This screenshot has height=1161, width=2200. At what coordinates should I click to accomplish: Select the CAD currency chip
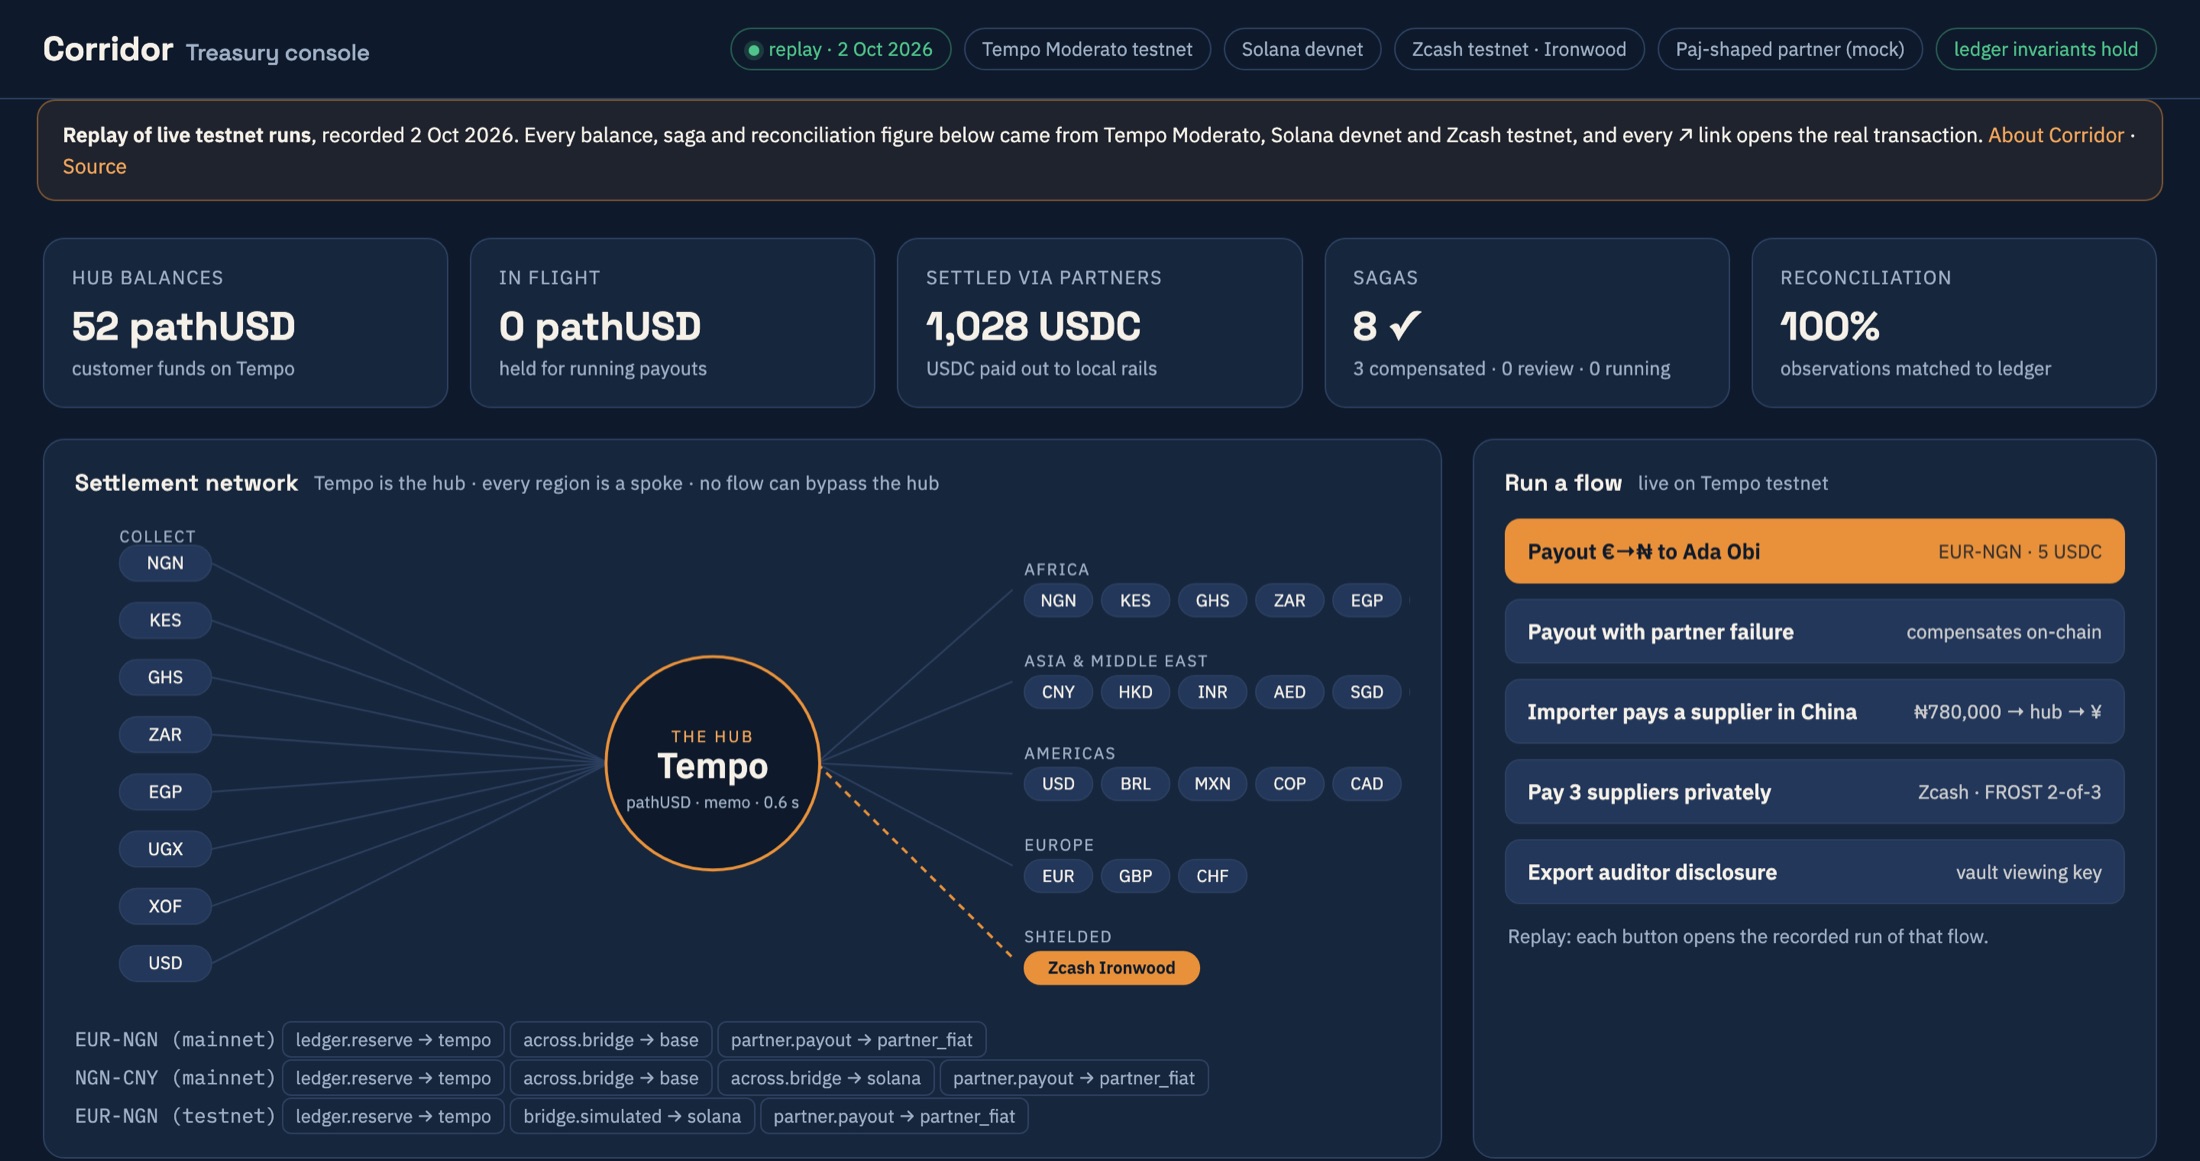pyautogui.click(x=1366, y=784)
